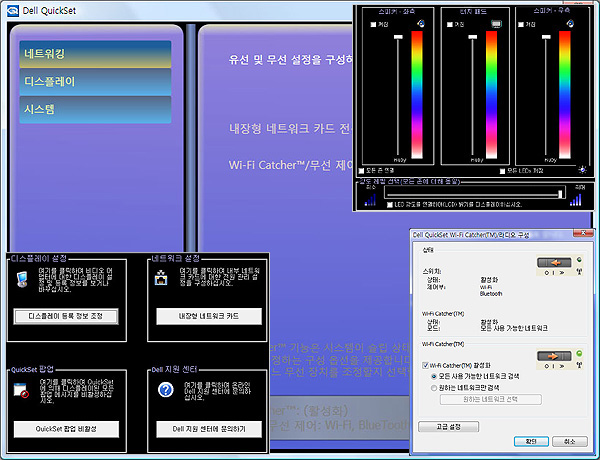
Task: Toggle the LED 강도 LCD brightness checkbox
Action: [390, 205]
